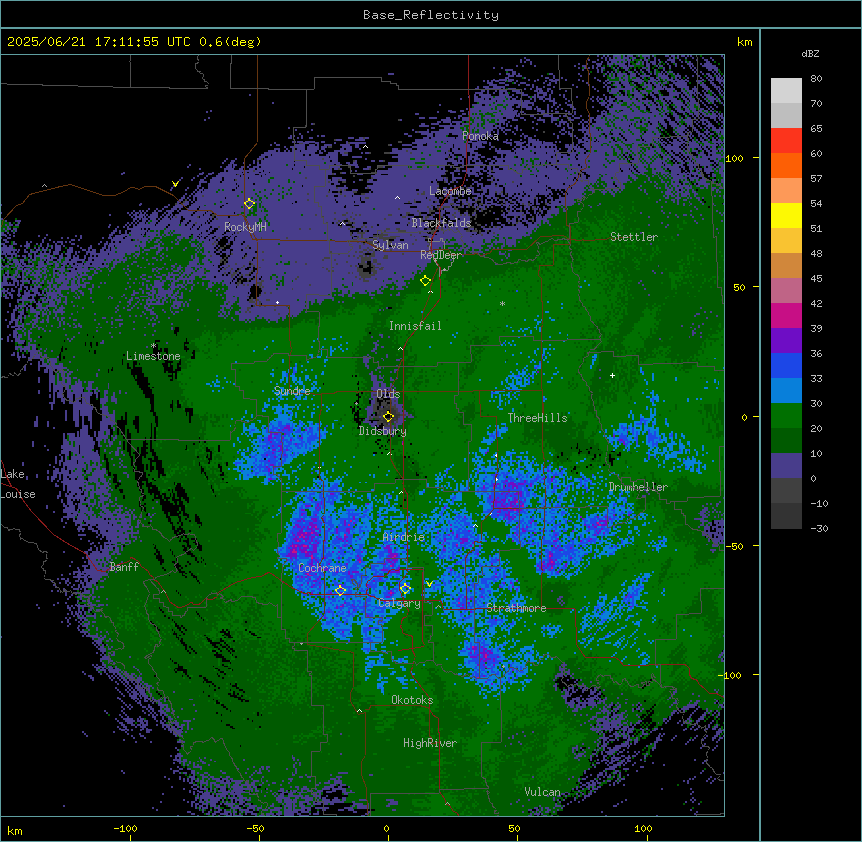Click the Calgary city label
The image size is (862, 842).
(x=399, y=603)
